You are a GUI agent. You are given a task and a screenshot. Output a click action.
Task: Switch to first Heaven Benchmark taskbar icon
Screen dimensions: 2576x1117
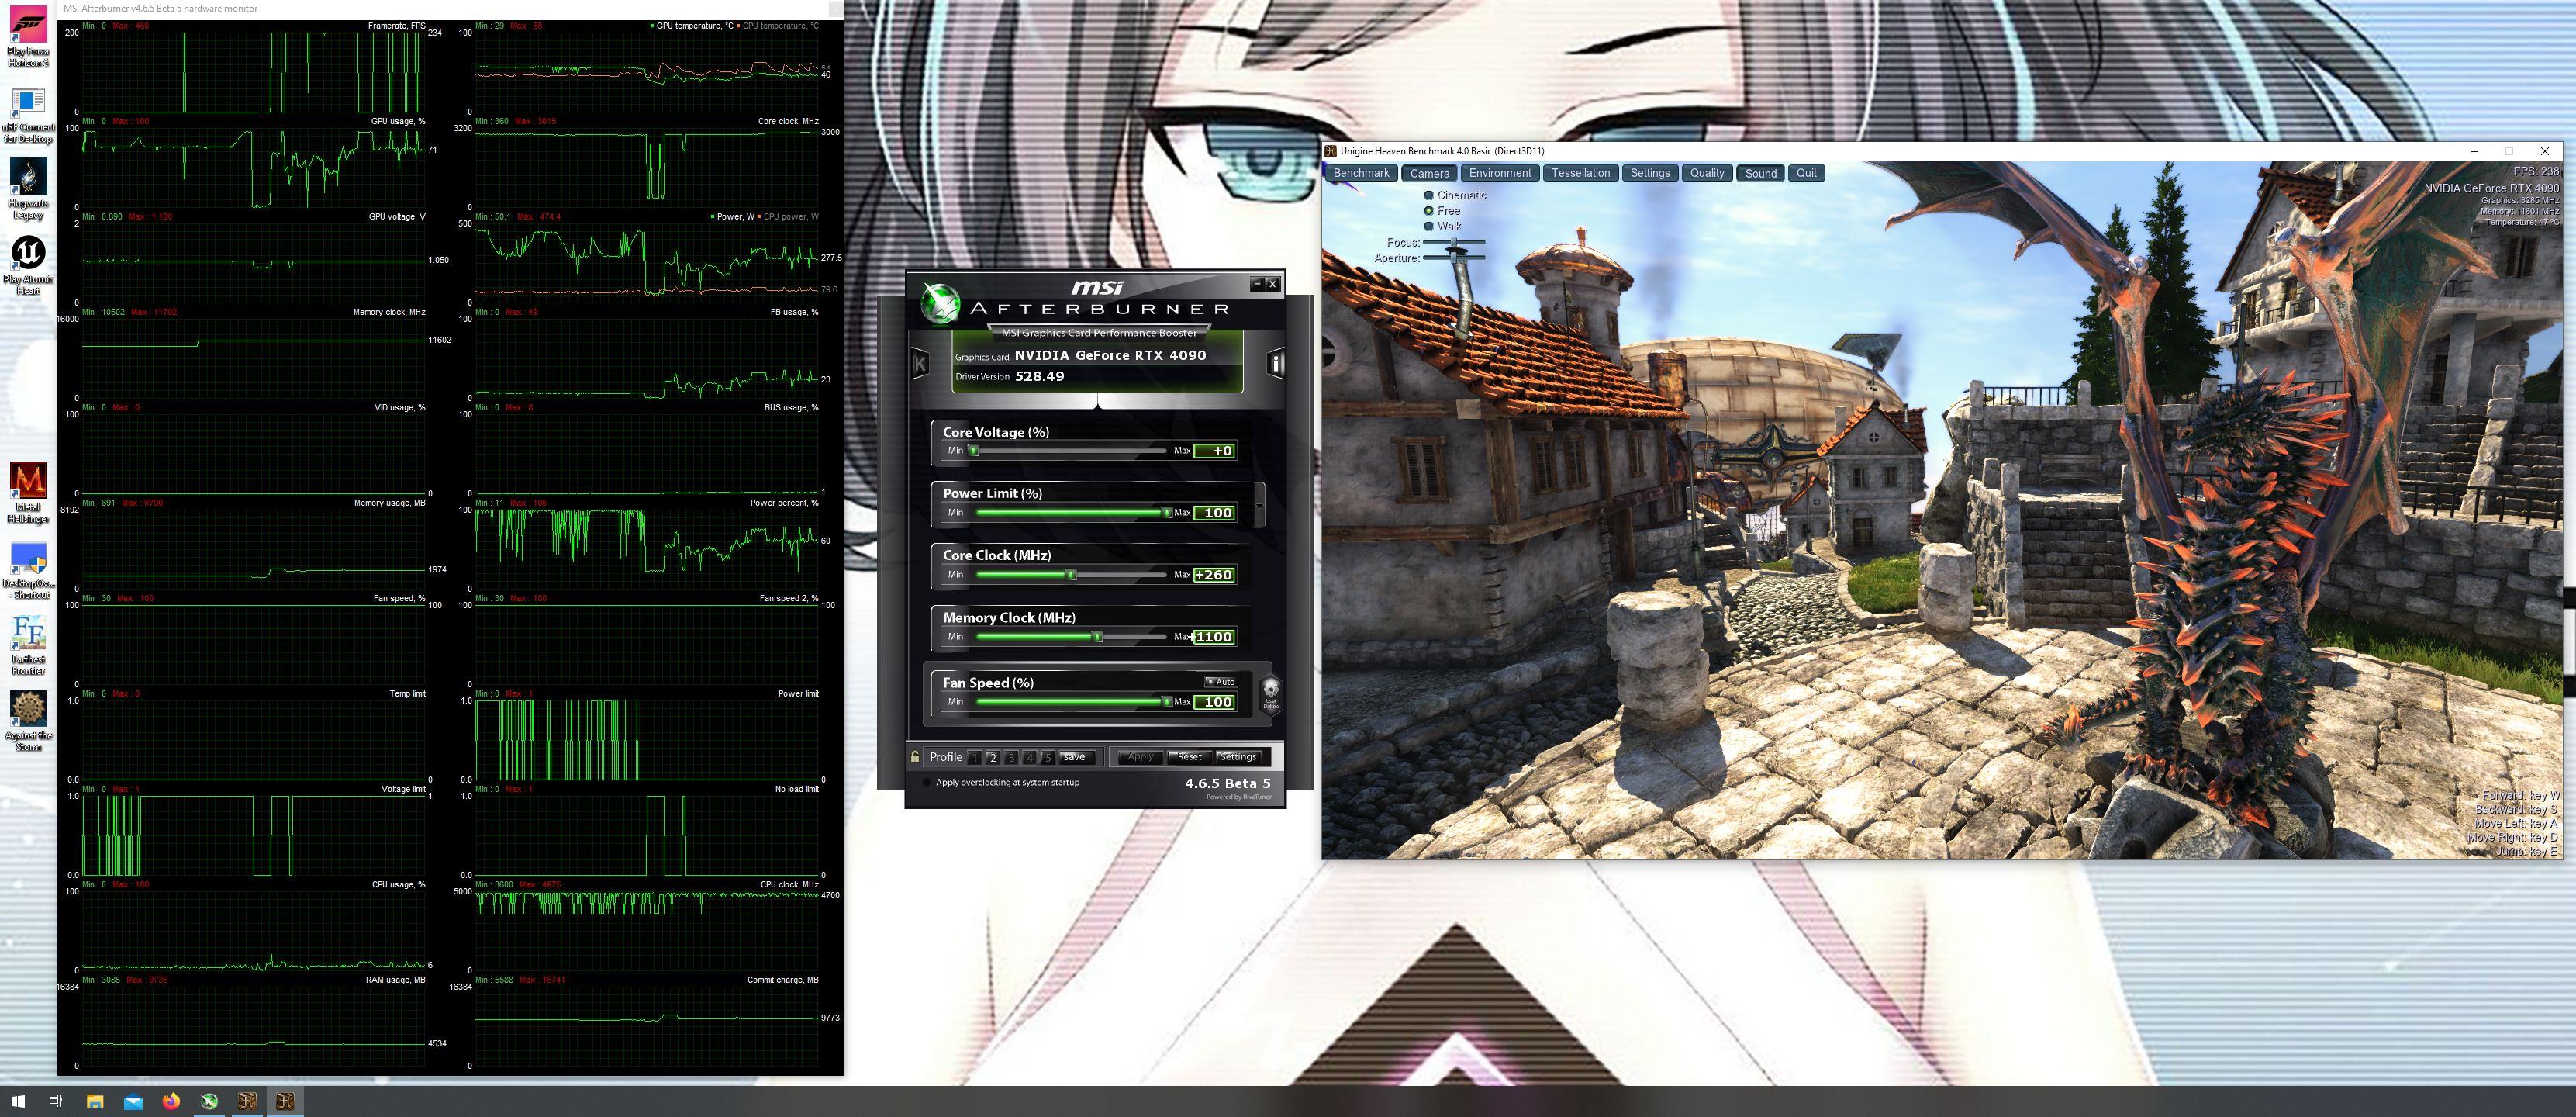pyautogui.click(x=247, y=1101)
